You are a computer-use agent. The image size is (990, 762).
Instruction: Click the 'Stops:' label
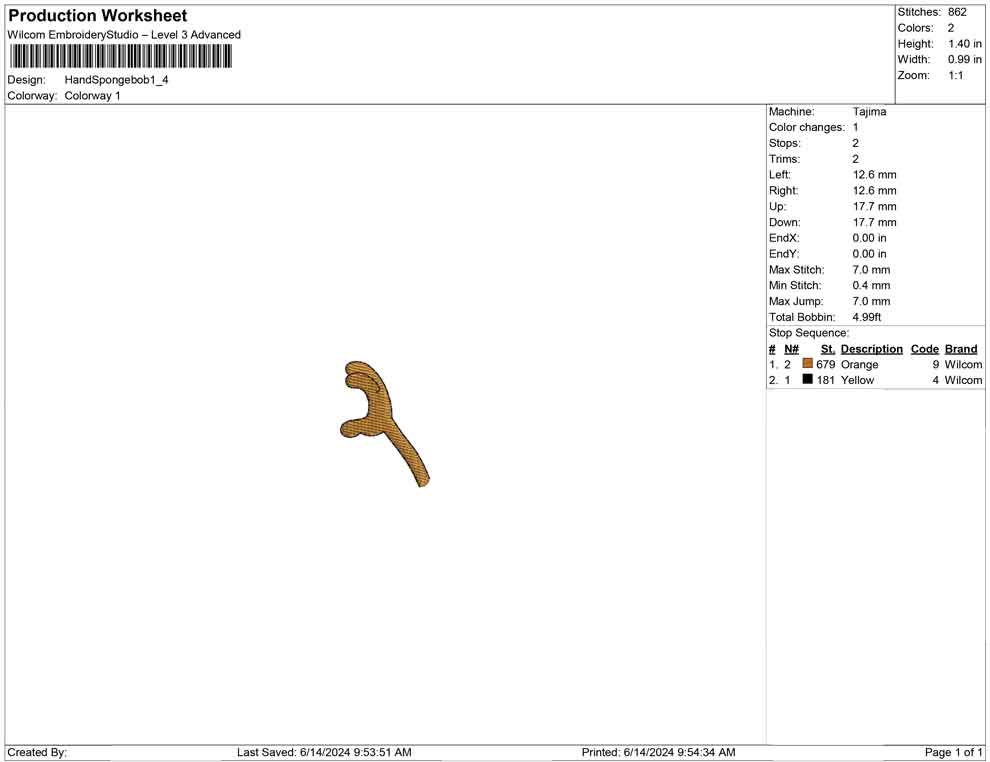785,143
